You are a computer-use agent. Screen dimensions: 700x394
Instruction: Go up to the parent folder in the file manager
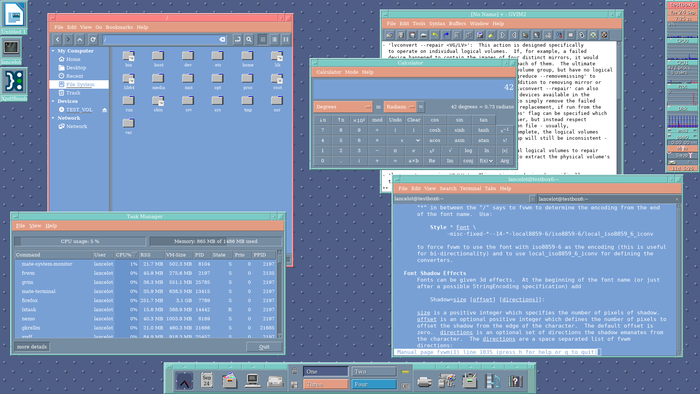pos(80,40)
